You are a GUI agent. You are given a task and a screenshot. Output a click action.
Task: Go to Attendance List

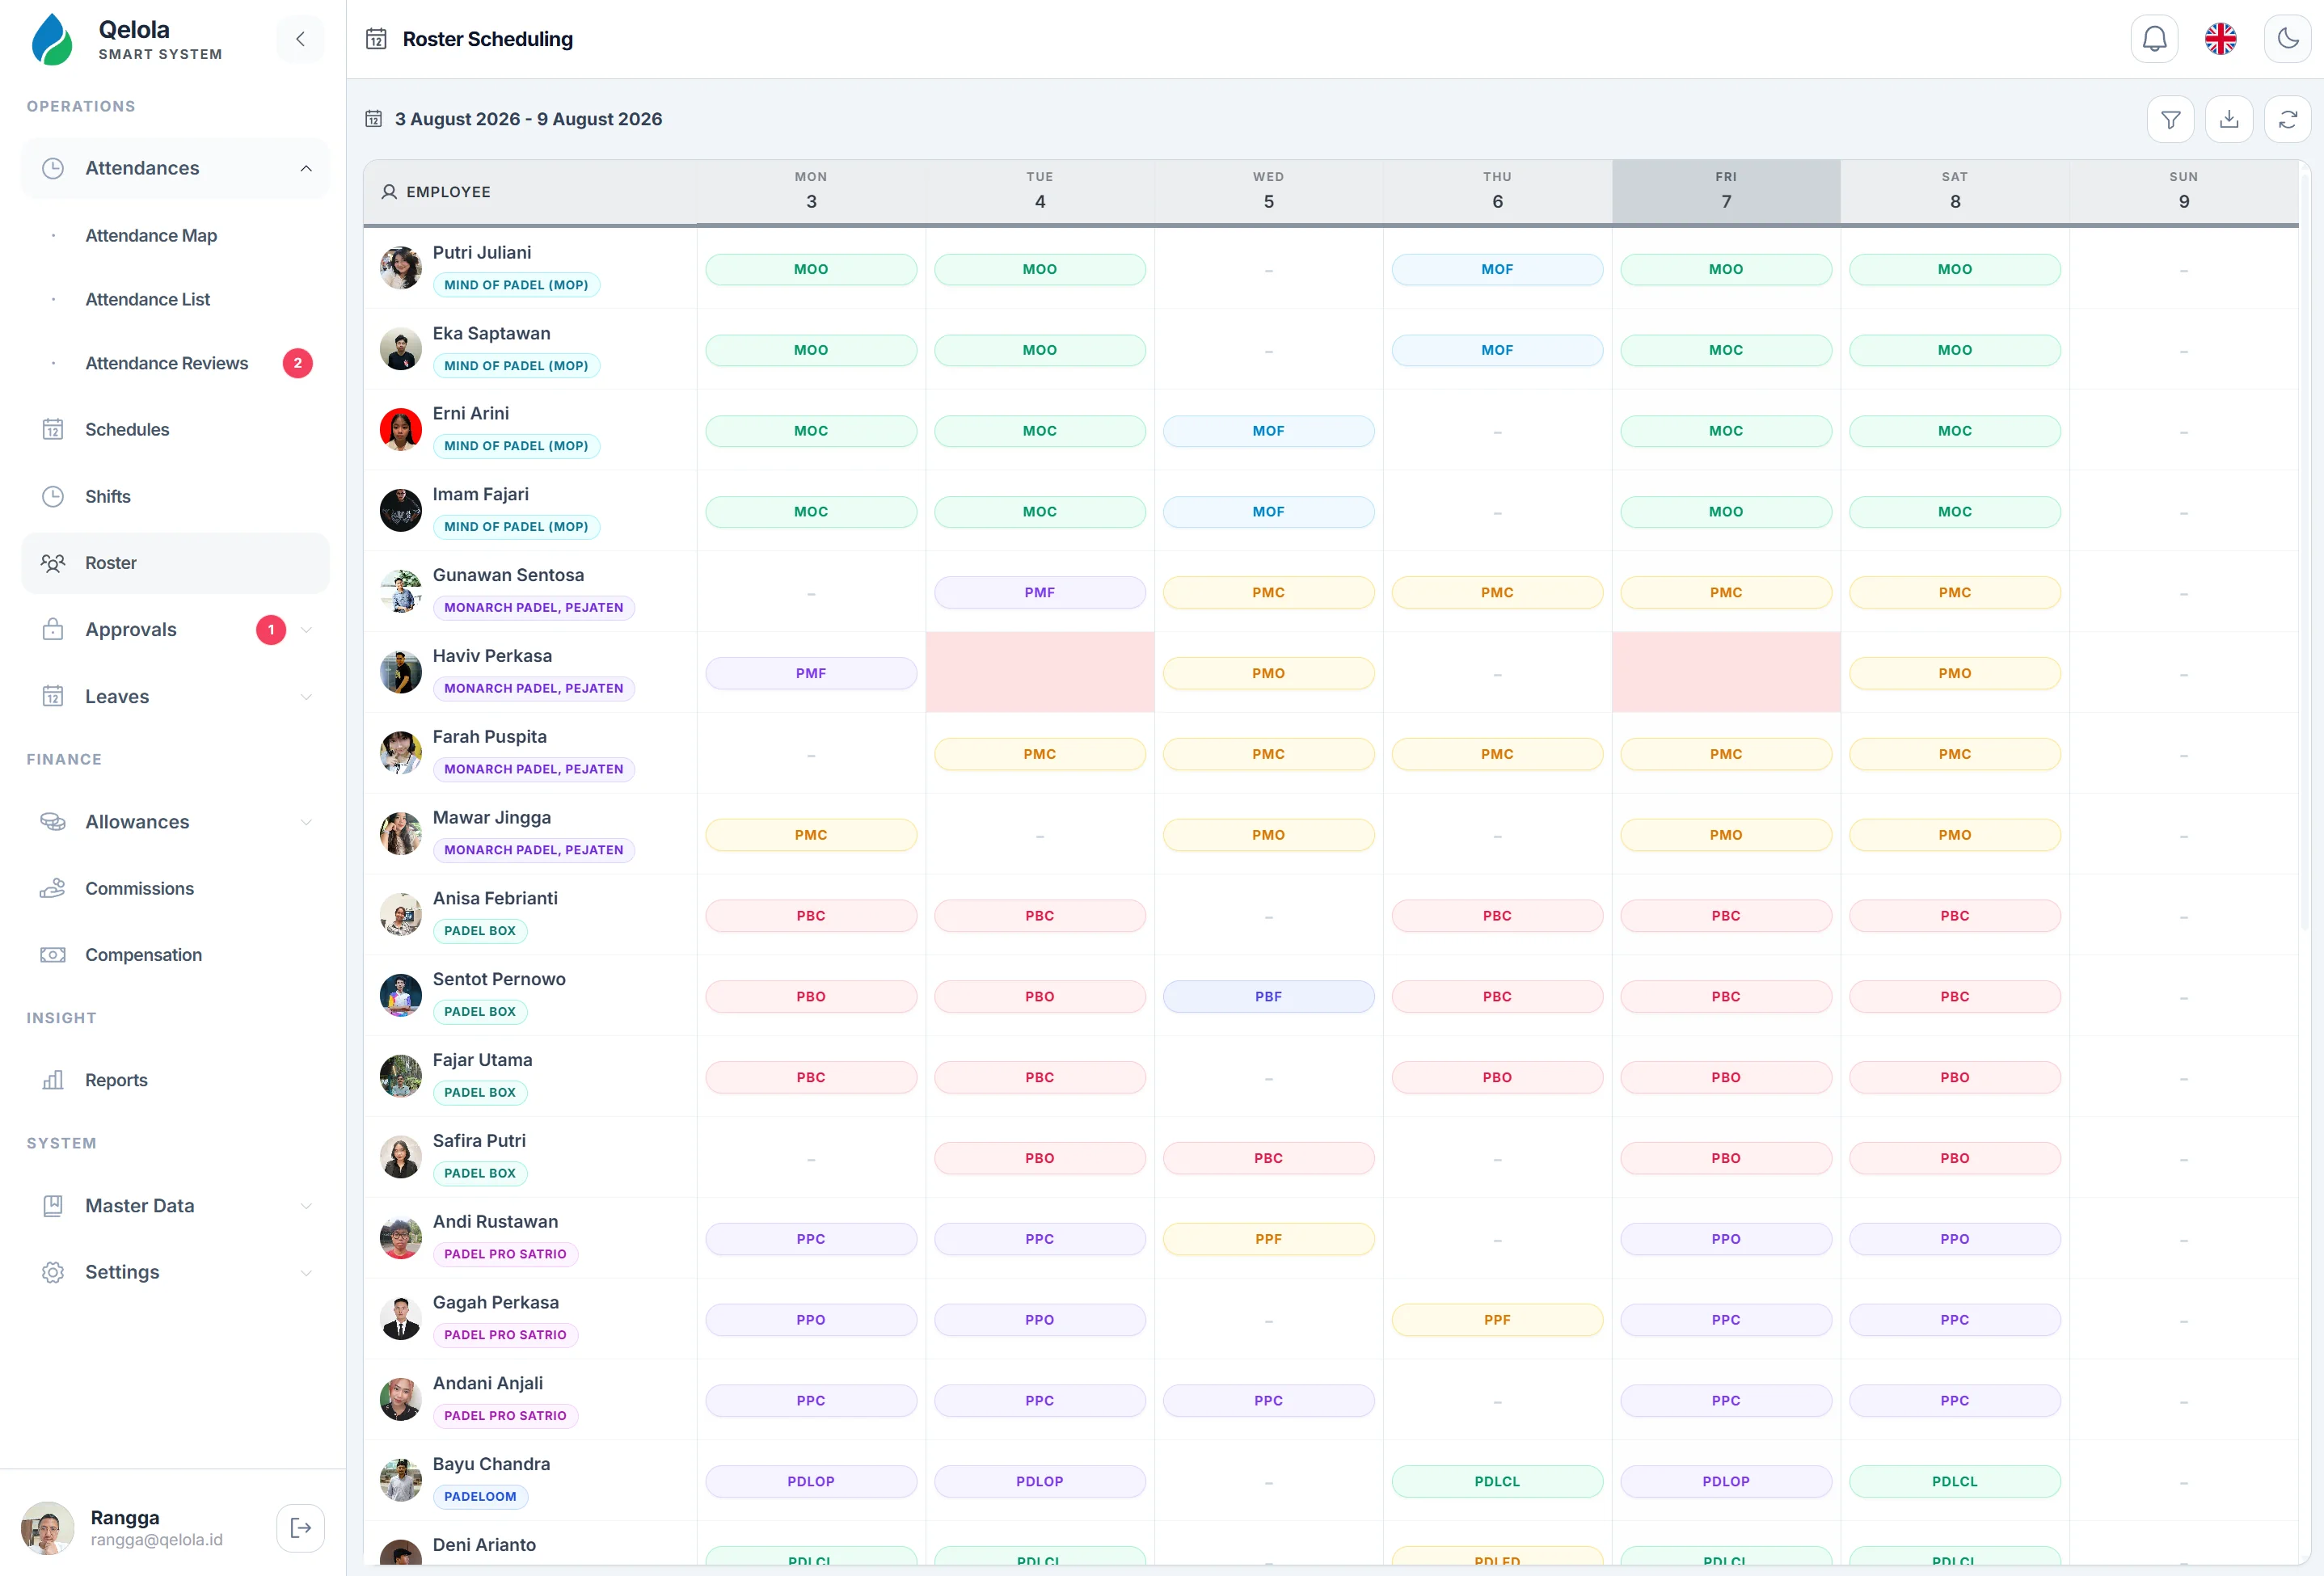(148, 300)
